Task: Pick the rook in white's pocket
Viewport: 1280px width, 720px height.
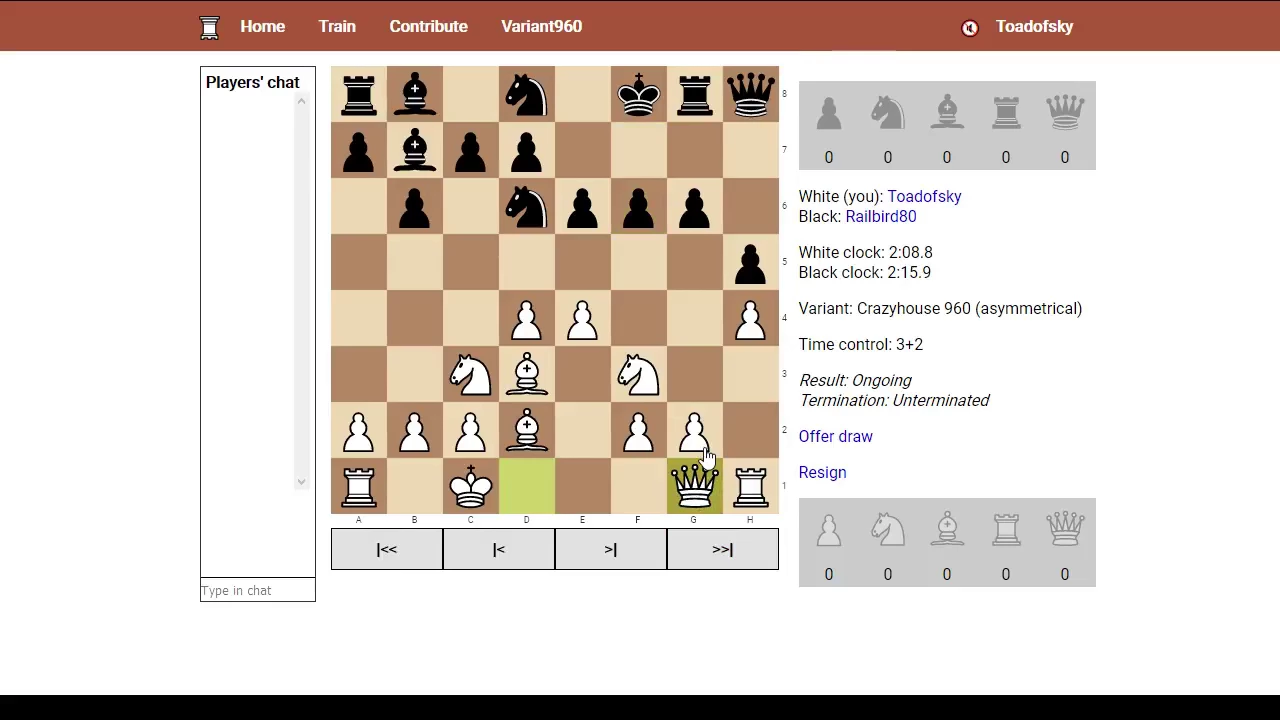Action: point(1006,530)
